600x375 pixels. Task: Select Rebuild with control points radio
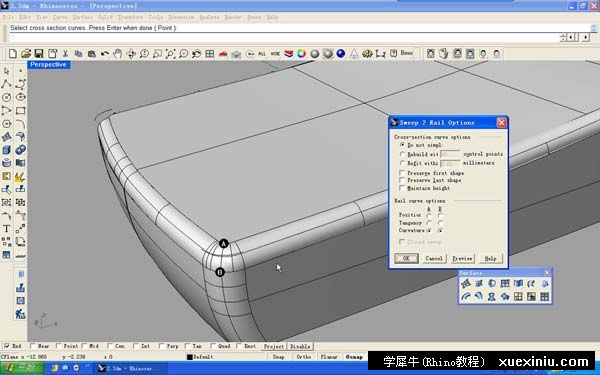pyautogui.click(x=402, y=154)
